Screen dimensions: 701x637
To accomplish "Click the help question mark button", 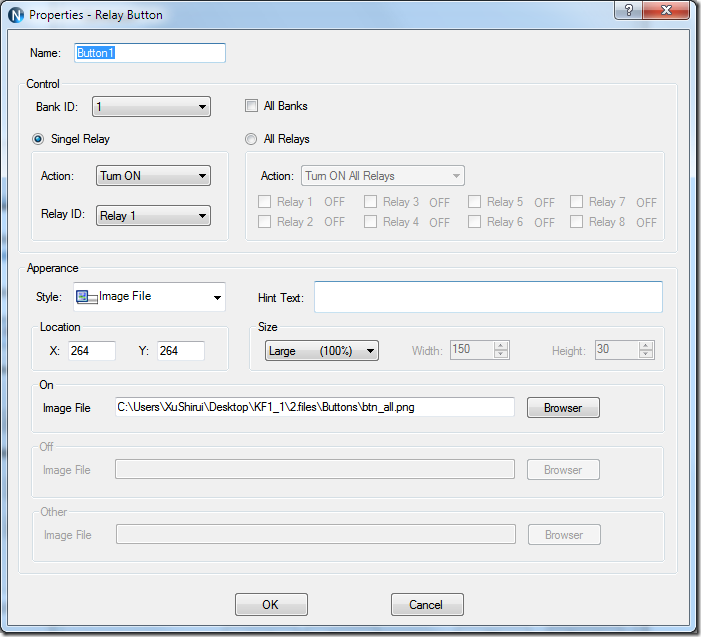I will pos(629,10).
